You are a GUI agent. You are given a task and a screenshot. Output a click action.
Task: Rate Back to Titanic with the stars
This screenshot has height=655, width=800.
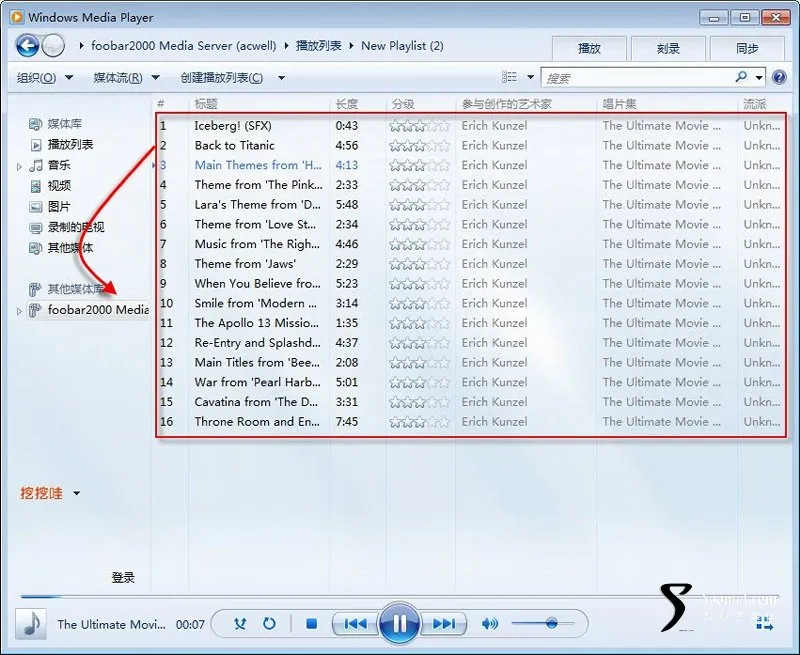pos(419,145)
